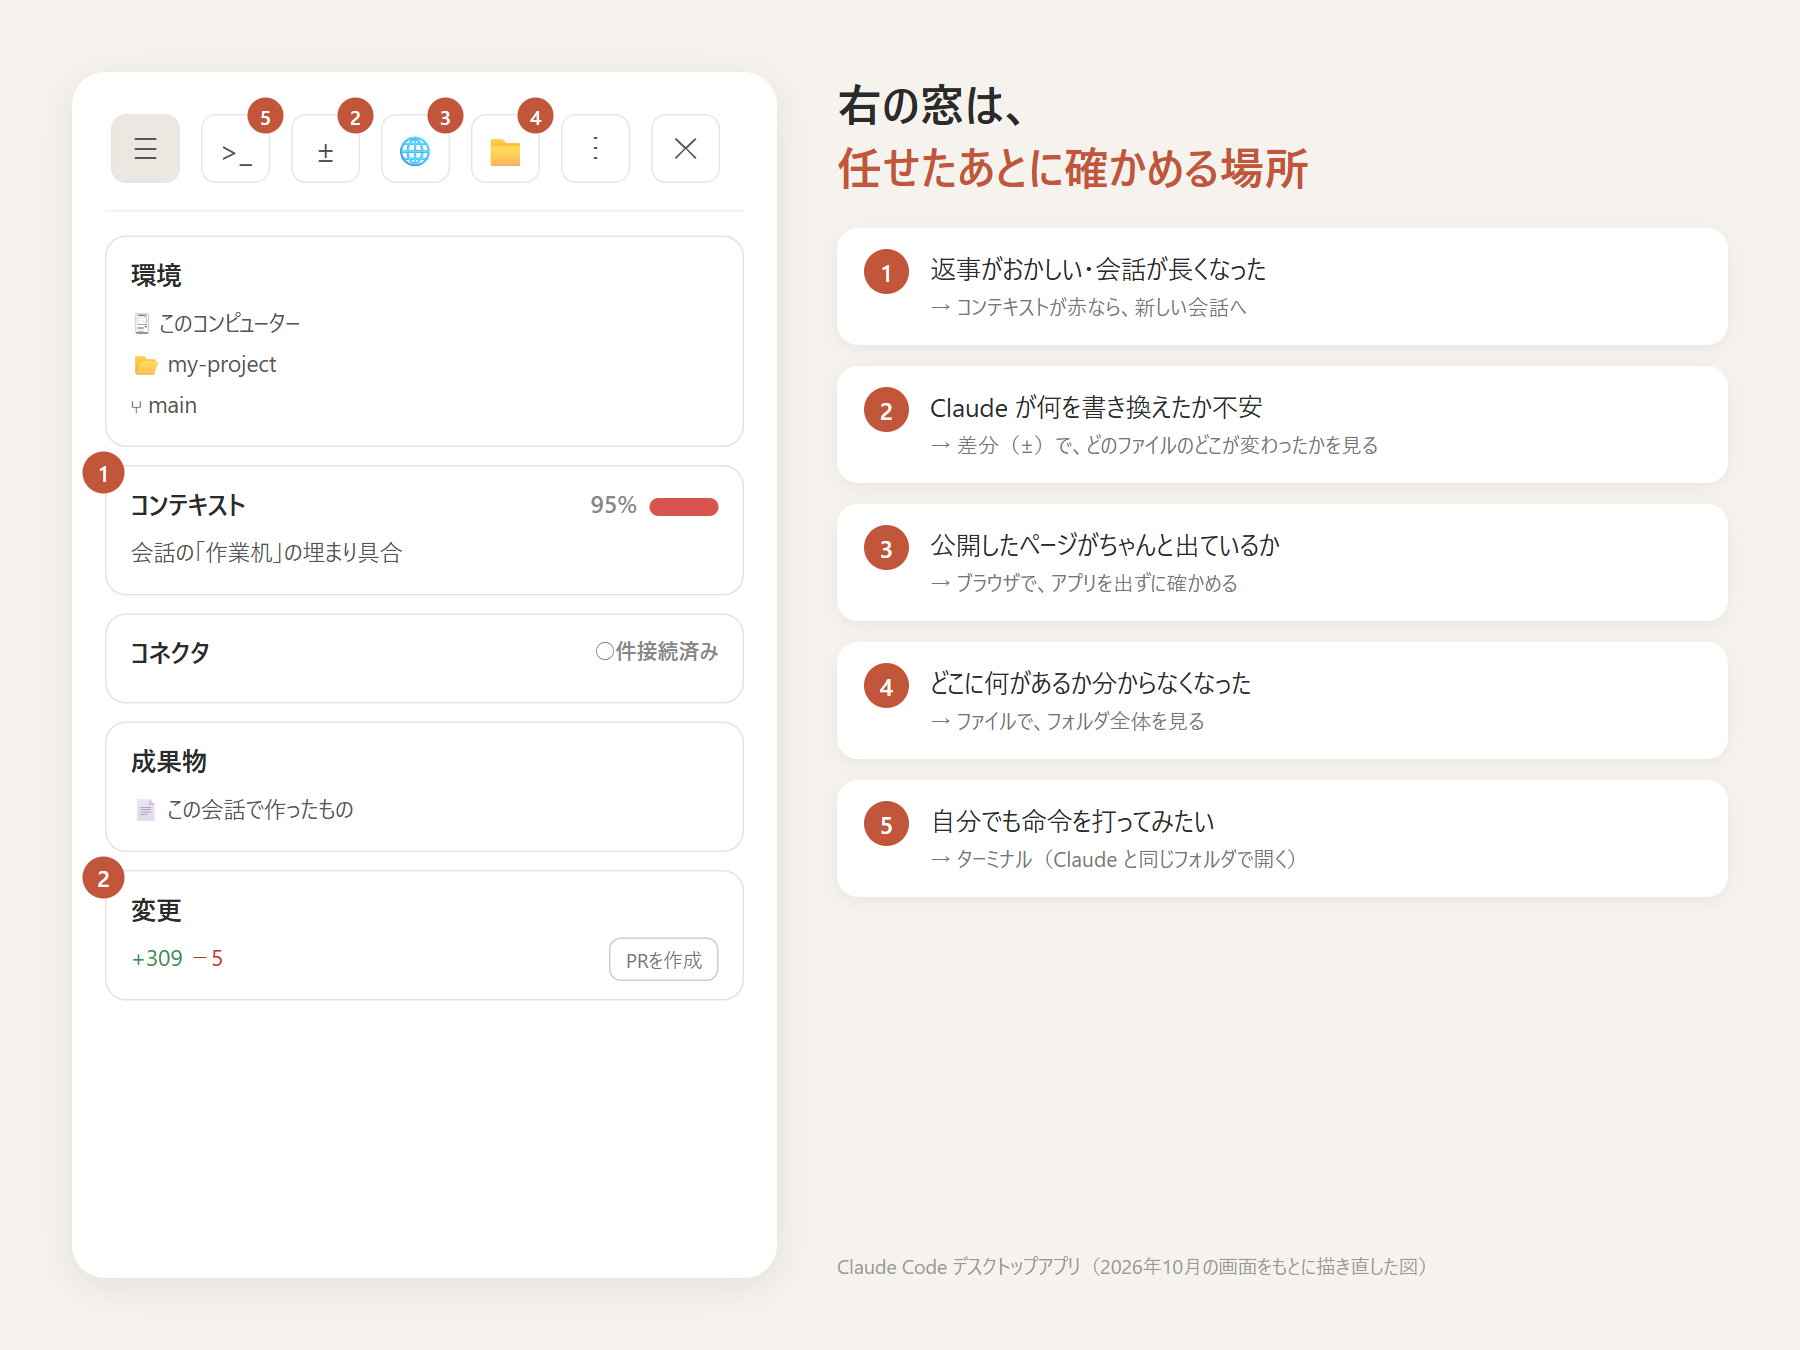Click the my-project folder row
This screenshot has width=1800, height=1350.
click(x=205, y=365)
